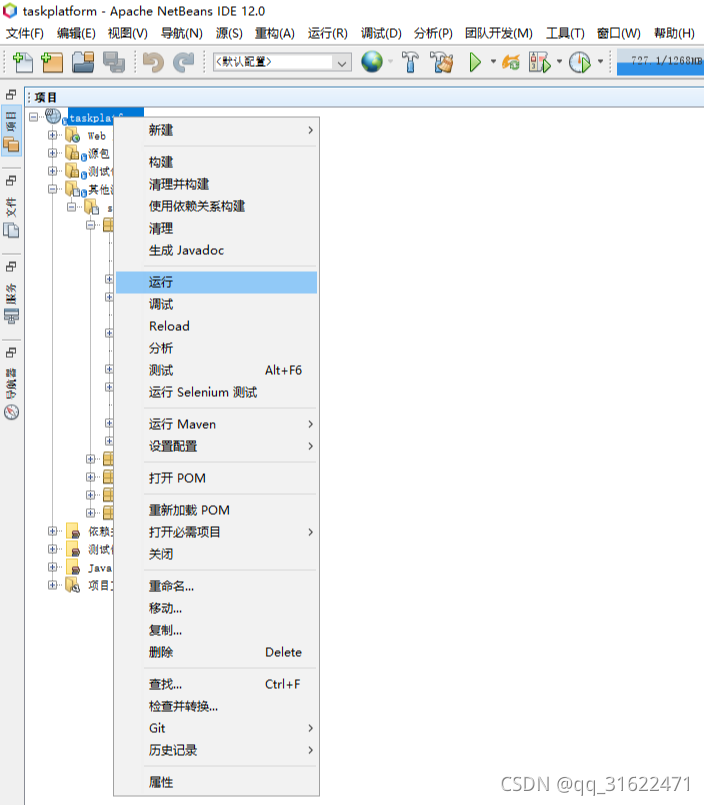Choose 查找... in the context menu
The height and width of the screenshot is (805, 704).
pyautogui.click(x=216, y=684)
